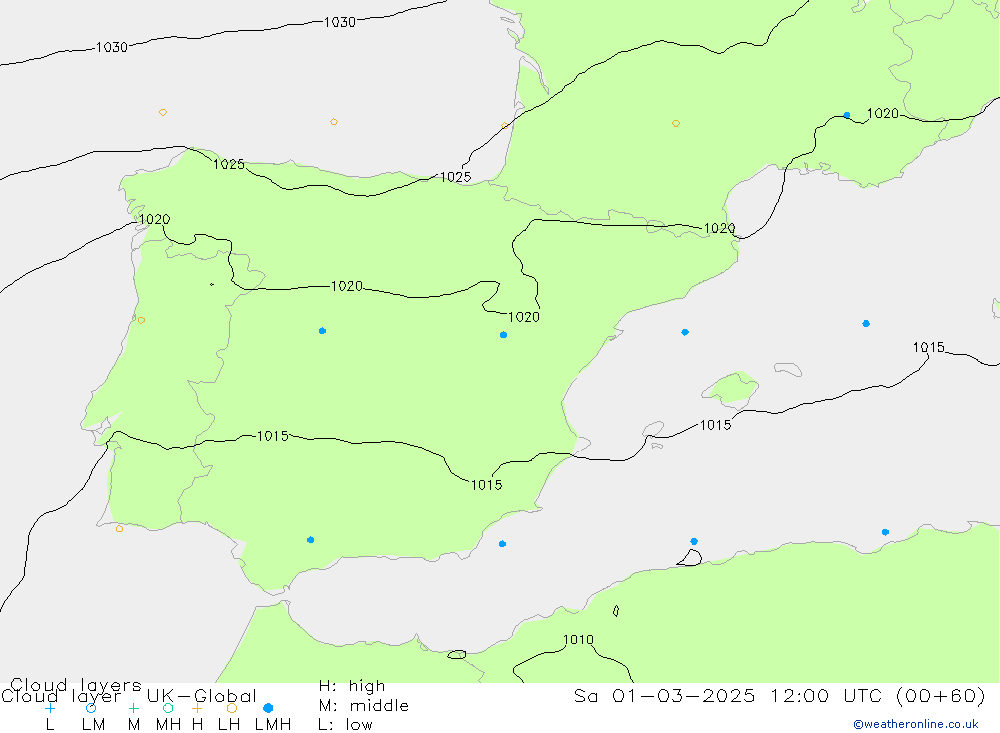Click the 'L: low' legend text
The height and width of the screenshot is (733, 1000).
(345, 725)
